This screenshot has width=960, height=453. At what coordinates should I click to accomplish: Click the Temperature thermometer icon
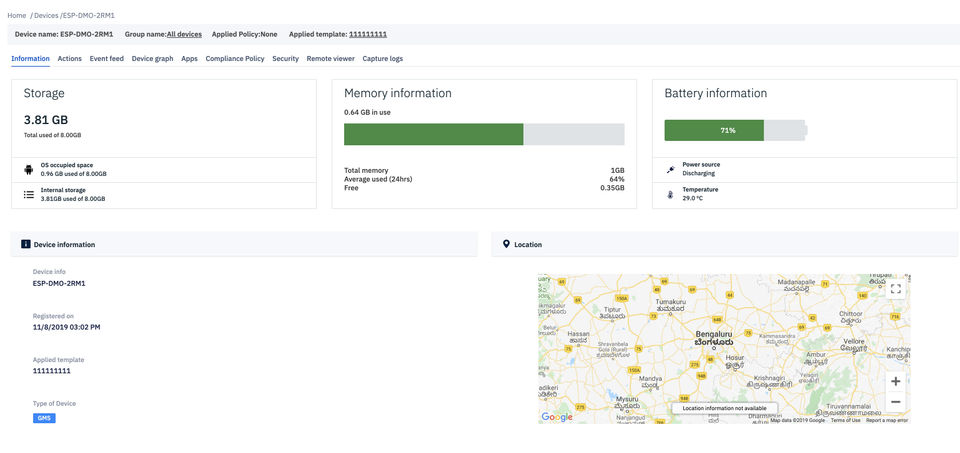(670, 194)
